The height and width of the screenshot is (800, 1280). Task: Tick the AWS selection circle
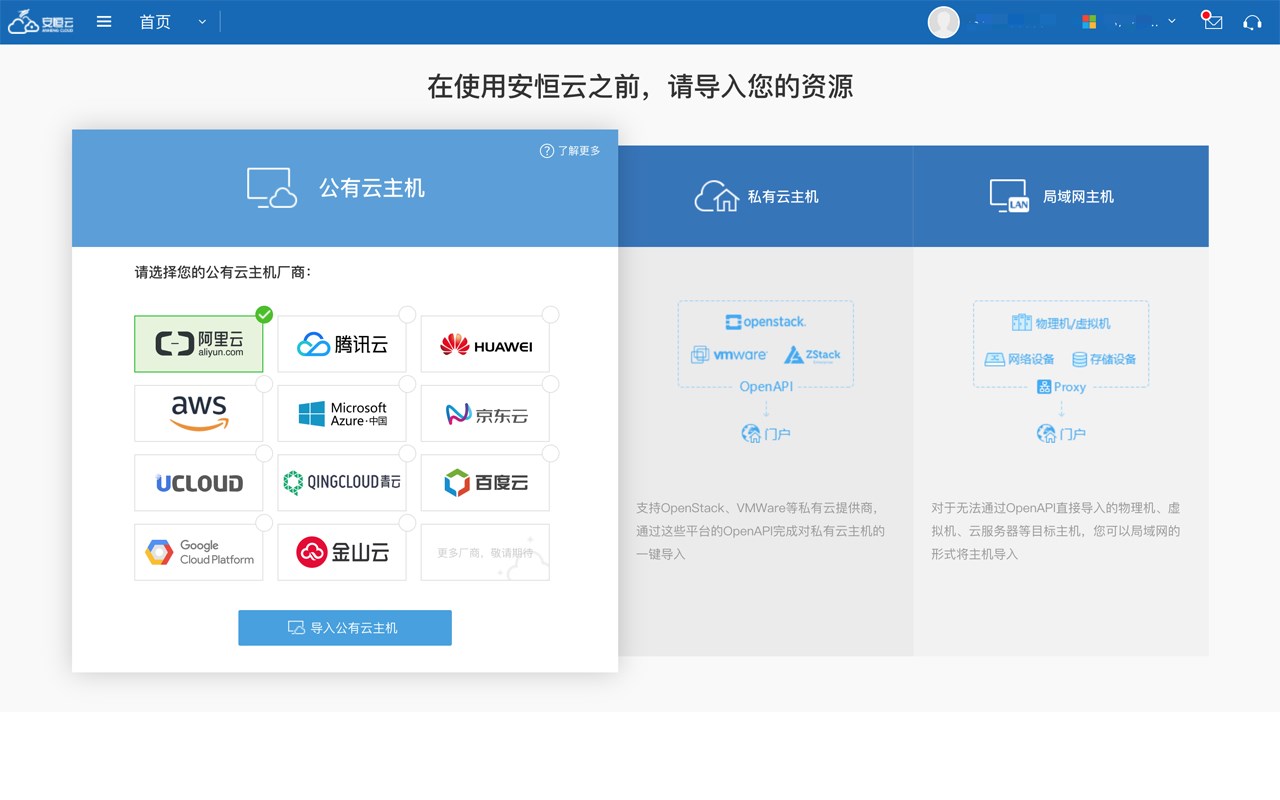[264, 384]
